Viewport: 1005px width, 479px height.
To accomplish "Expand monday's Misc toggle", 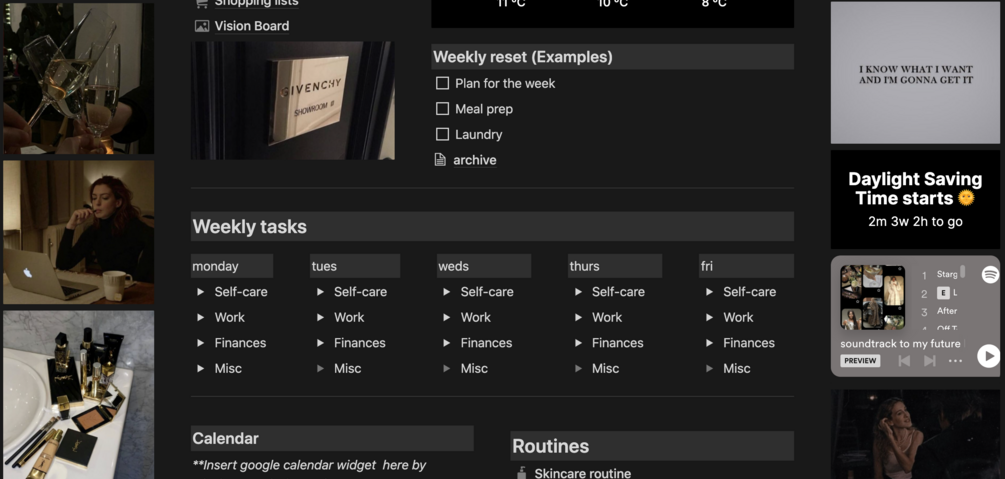I will click(201, 369).
